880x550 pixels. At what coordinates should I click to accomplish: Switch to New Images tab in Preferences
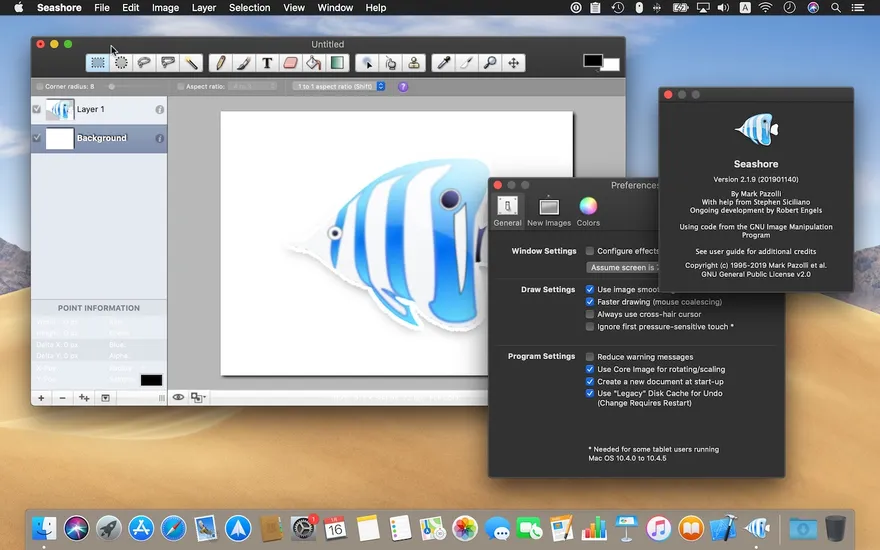point(549,212)
